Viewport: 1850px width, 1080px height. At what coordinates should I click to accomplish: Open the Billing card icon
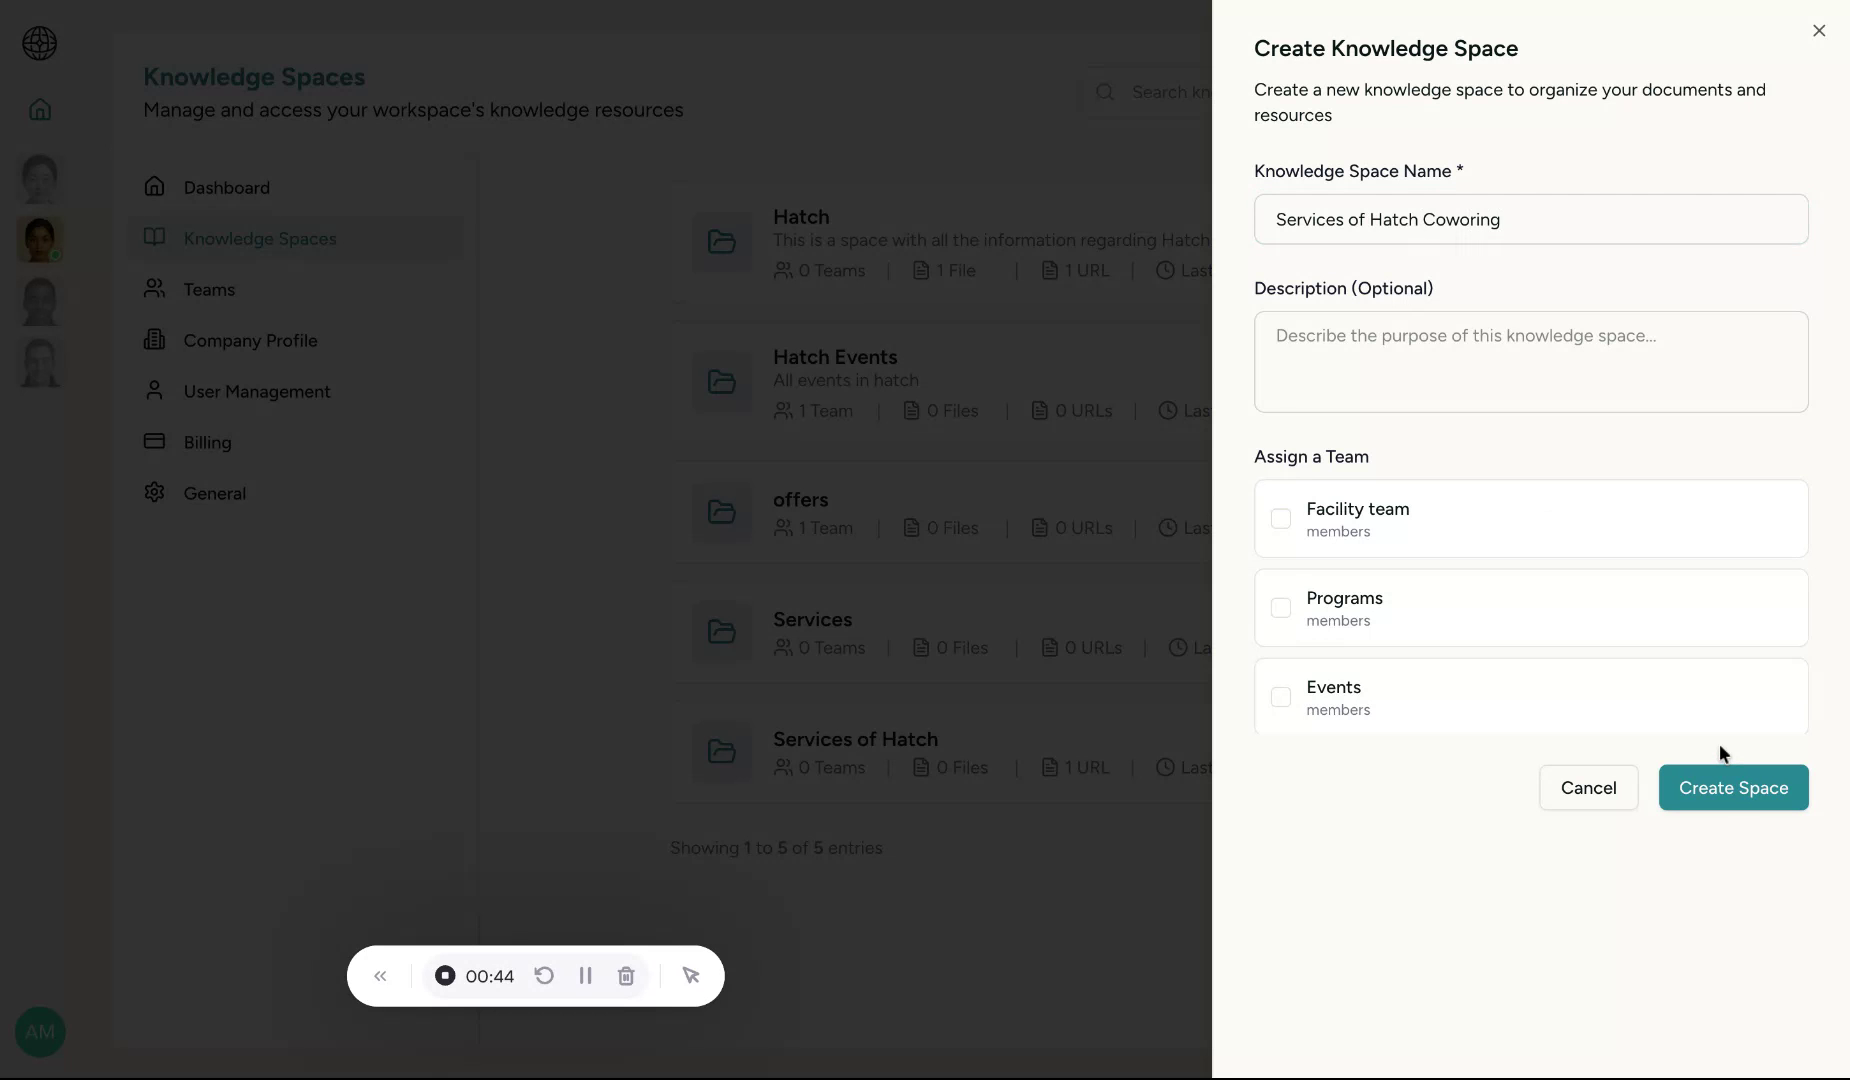tap(156, 442)
